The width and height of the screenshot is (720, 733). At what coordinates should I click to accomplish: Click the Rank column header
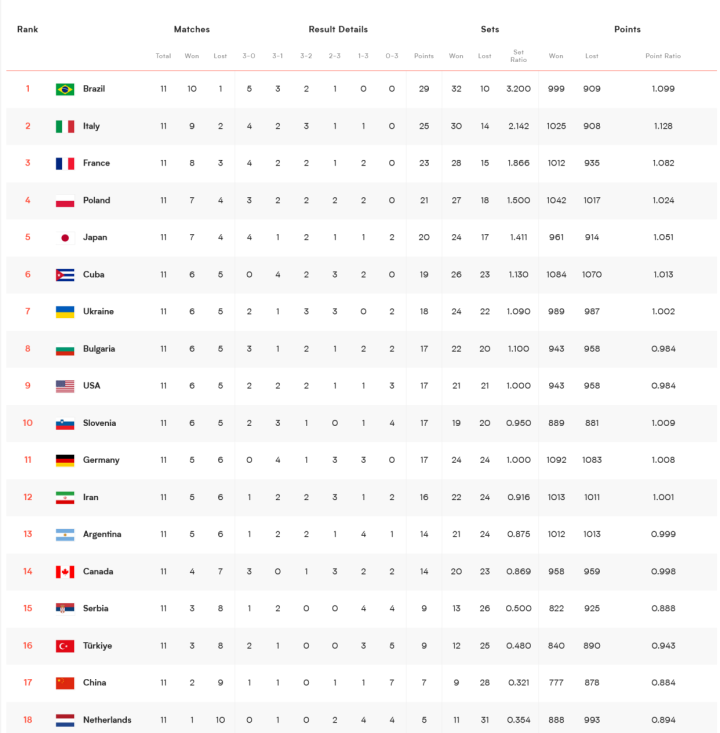coord(28,29)
